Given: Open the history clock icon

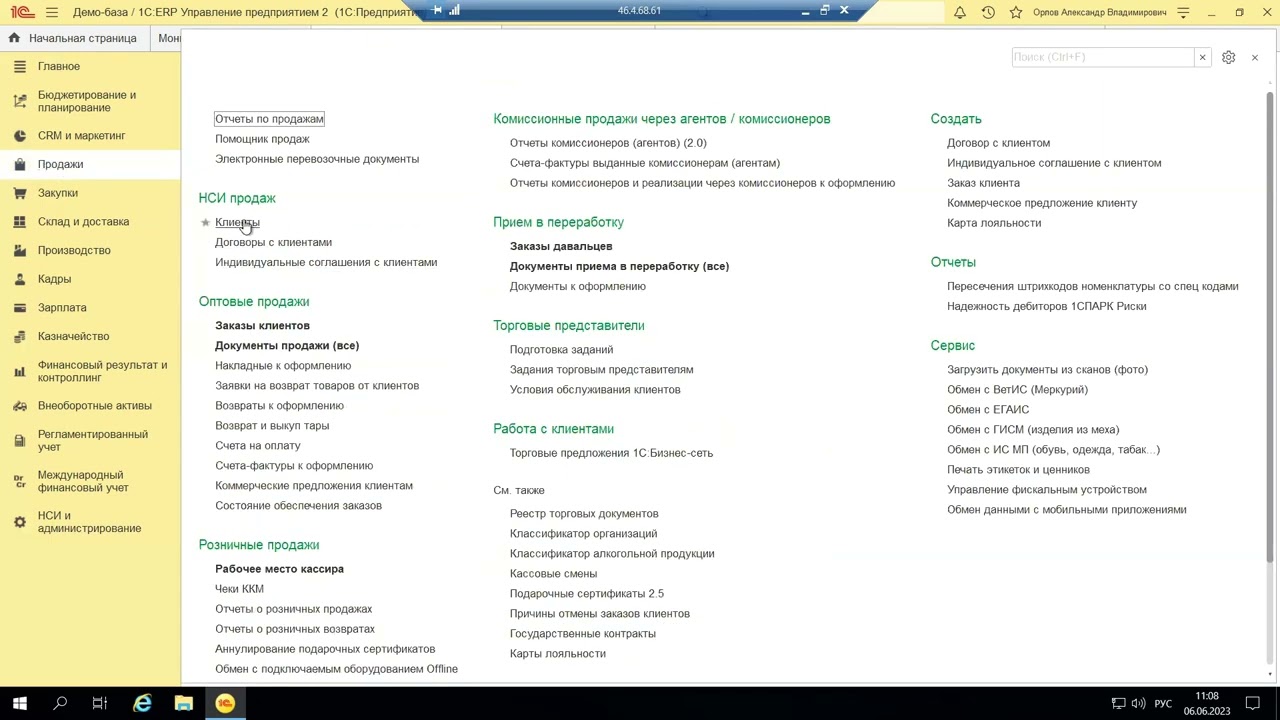Looking at the screenshot, I should coord(988,12).
